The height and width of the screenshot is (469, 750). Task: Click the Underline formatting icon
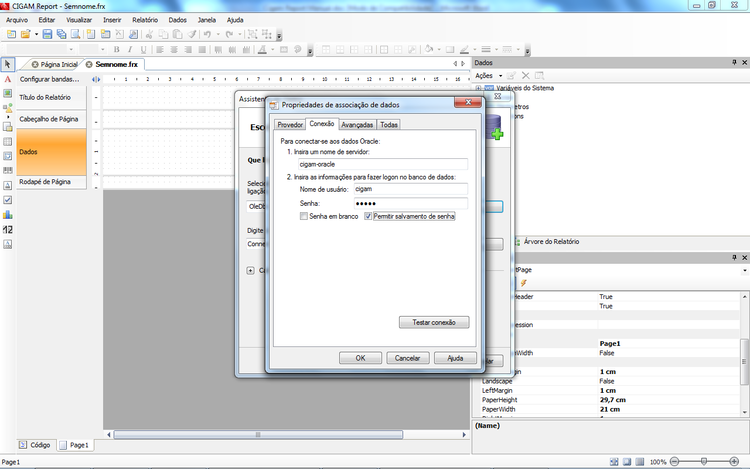click(143, 49)
